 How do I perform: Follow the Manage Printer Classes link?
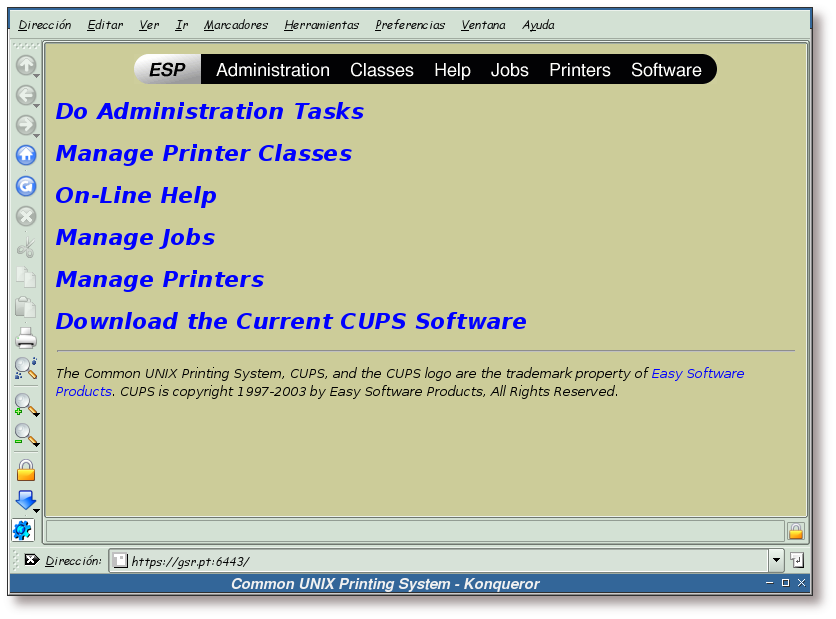click(x=204, y=154)
